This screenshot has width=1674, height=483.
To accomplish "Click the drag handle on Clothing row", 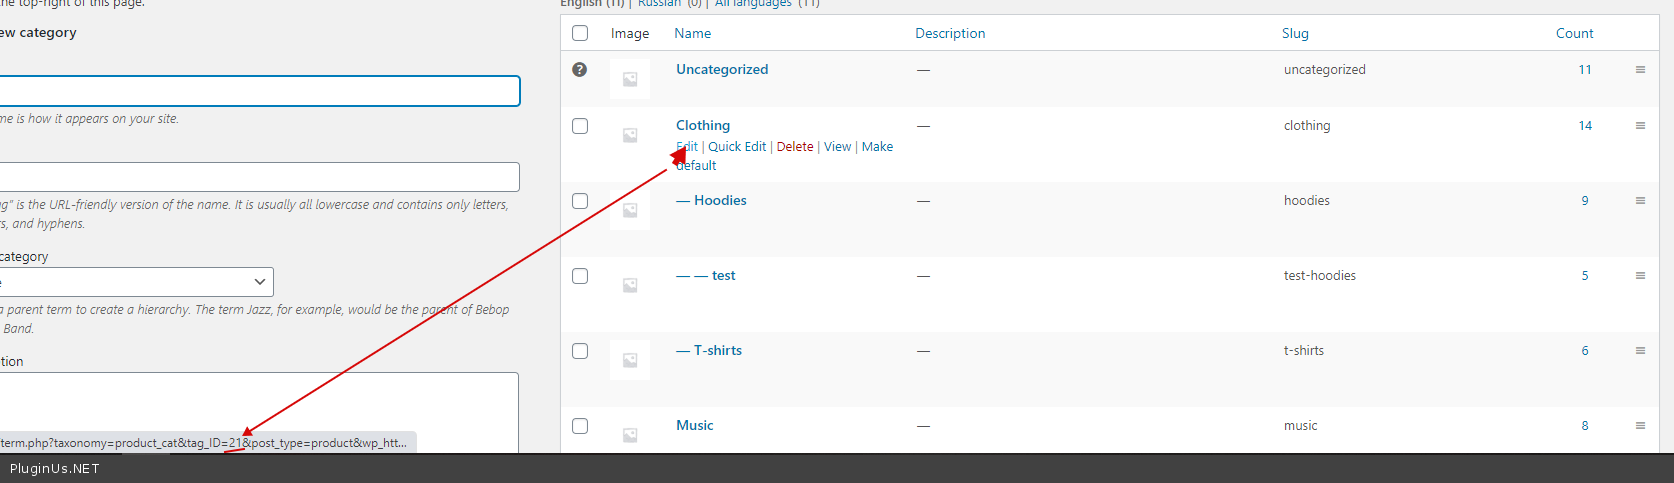I will coord(1640,126).
